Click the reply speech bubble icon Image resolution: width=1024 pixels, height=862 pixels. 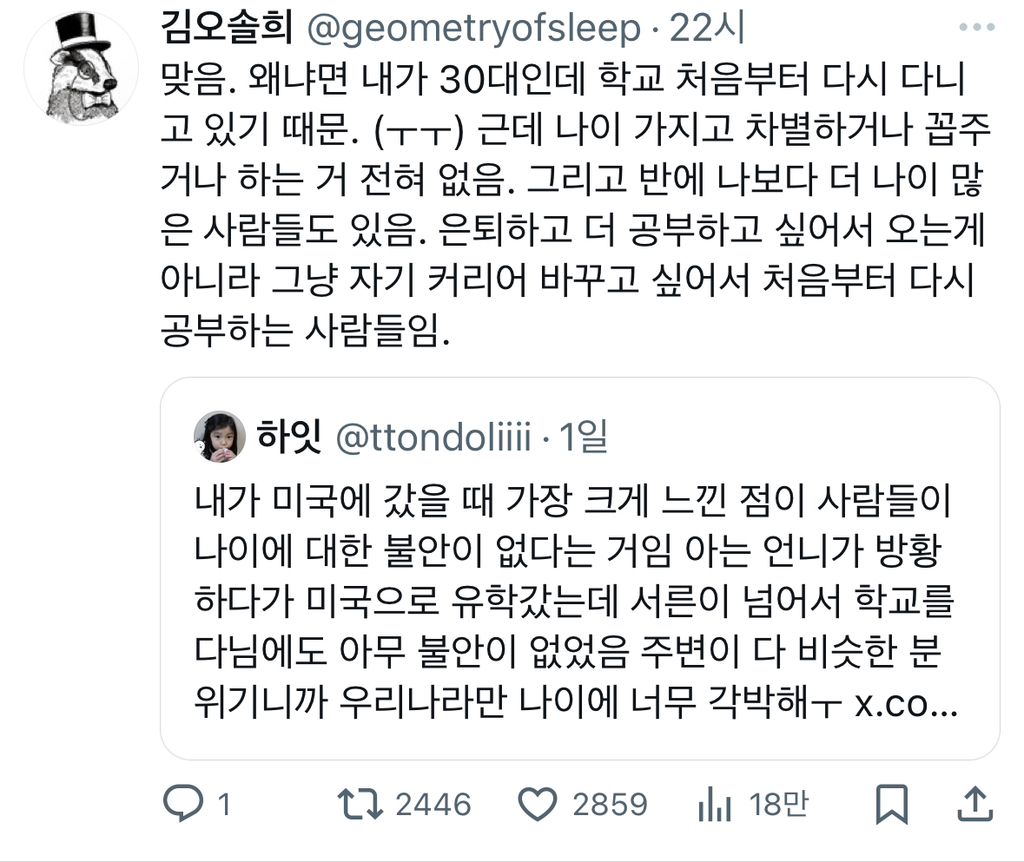182,803
